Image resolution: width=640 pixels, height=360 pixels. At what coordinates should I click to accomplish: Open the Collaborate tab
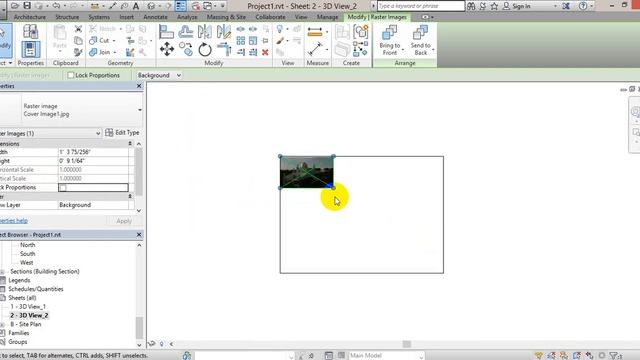point(270,17)
